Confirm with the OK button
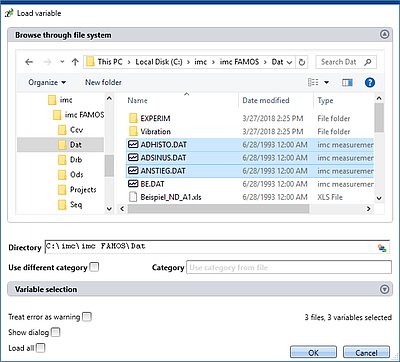400x362 pixels. point(313,353)
